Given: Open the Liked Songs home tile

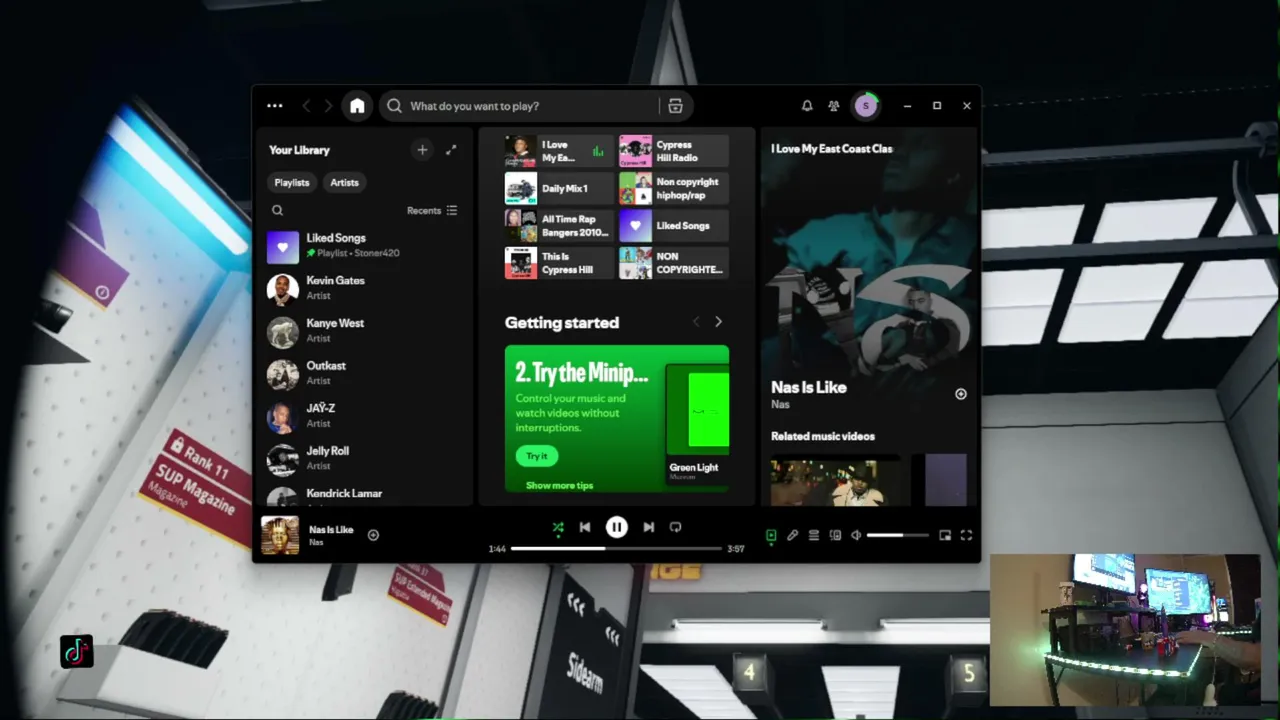Looking at the screenshot, I should pyautogui.click(x=674, y=226).
